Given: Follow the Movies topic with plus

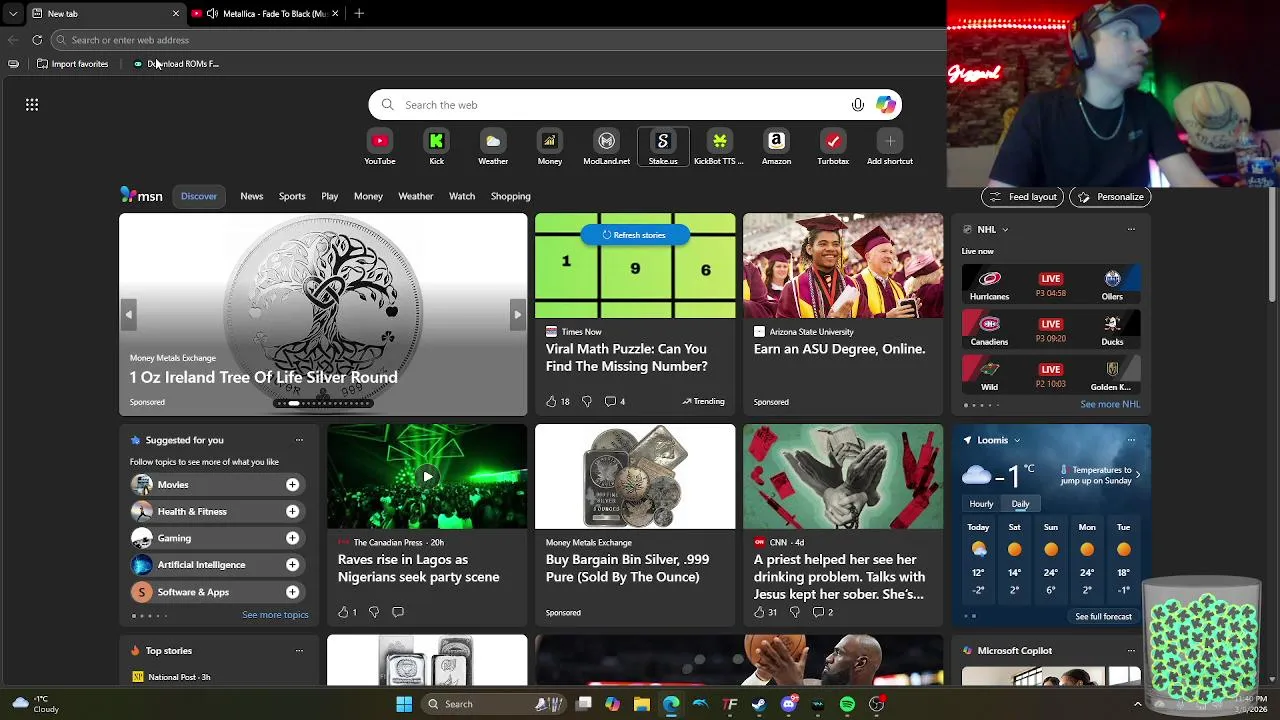Looking at the screenshot, I should pyautogui.click(x=292, y=485).
